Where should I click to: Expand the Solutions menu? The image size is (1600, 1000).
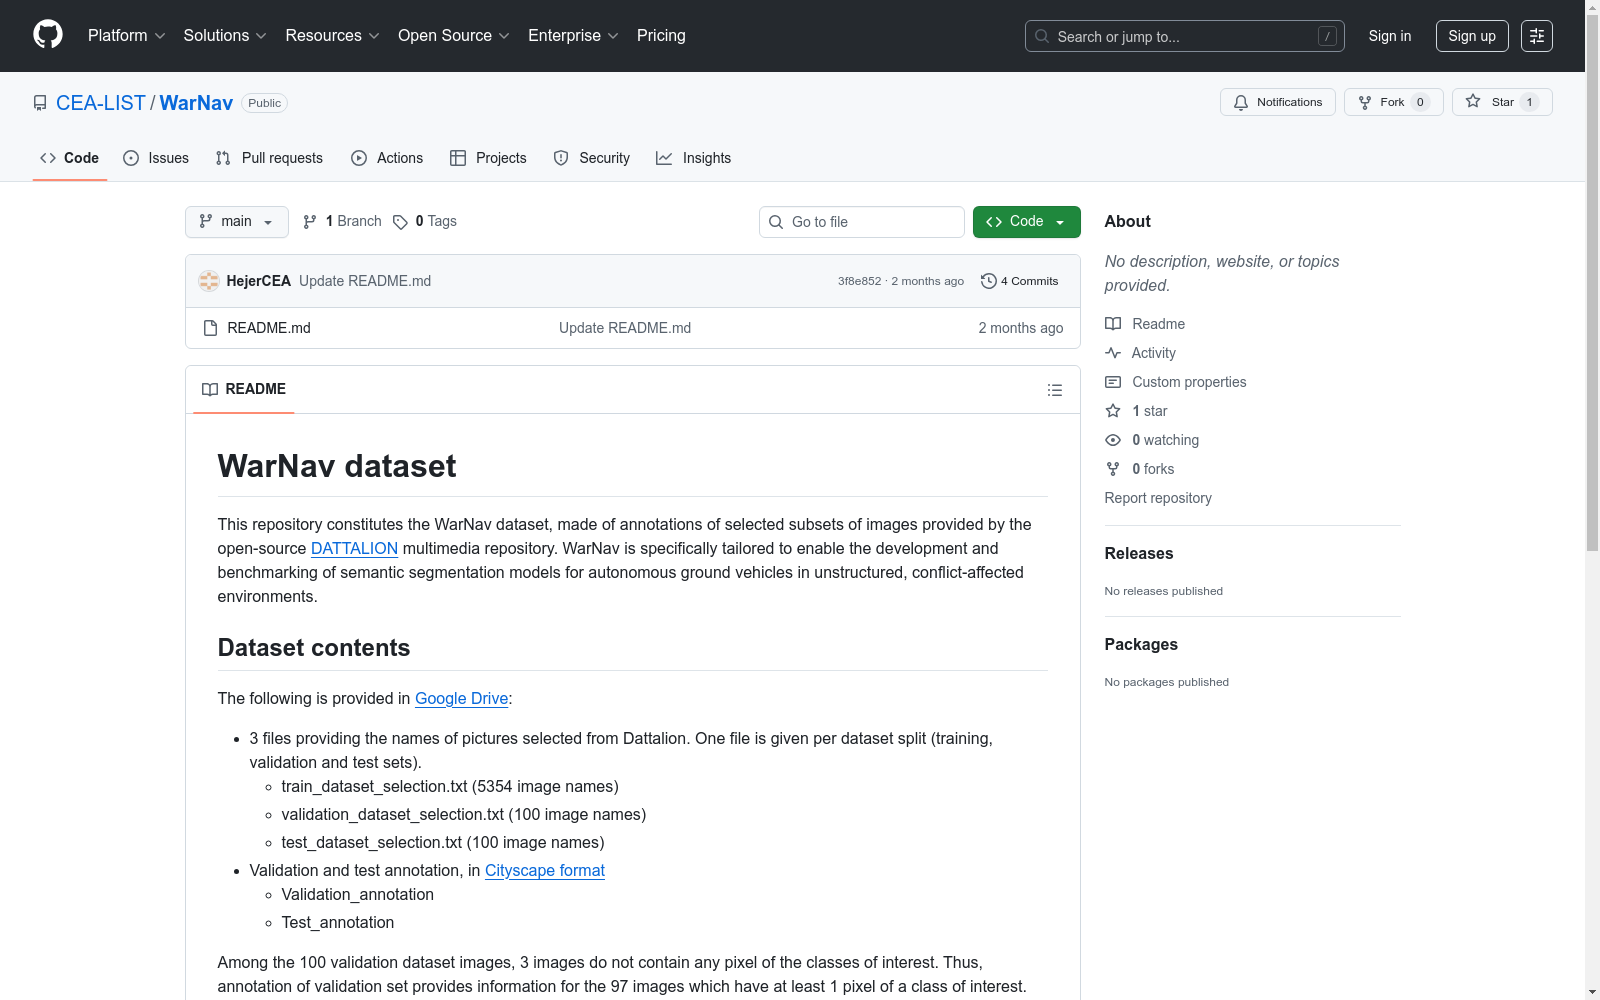(225, 36)
